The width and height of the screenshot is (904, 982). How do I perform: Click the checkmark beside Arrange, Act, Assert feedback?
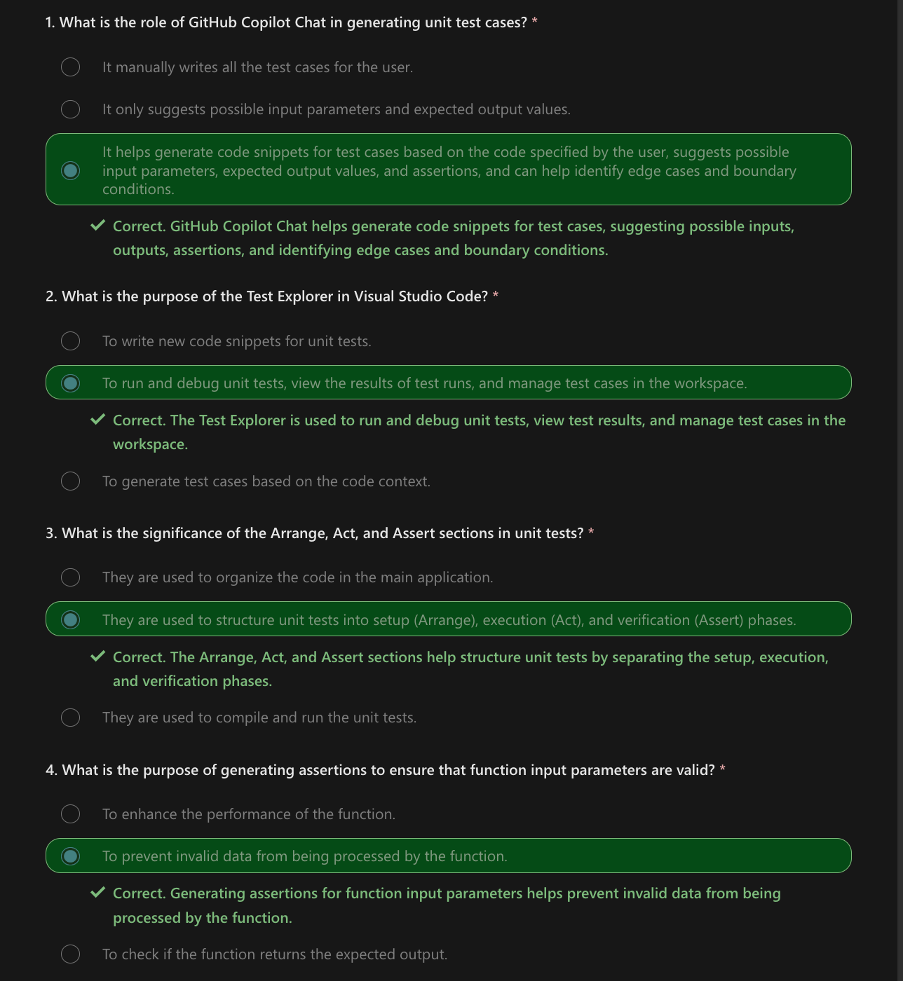(97, 656)
